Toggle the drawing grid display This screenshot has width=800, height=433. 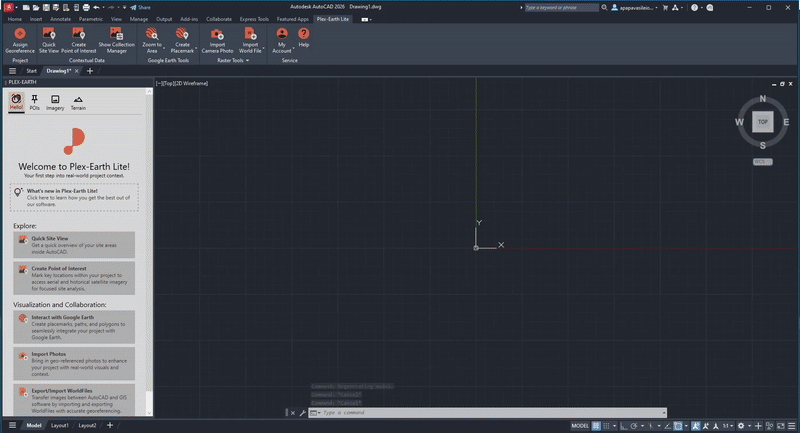pyautogui.click(x=596, y=426)
